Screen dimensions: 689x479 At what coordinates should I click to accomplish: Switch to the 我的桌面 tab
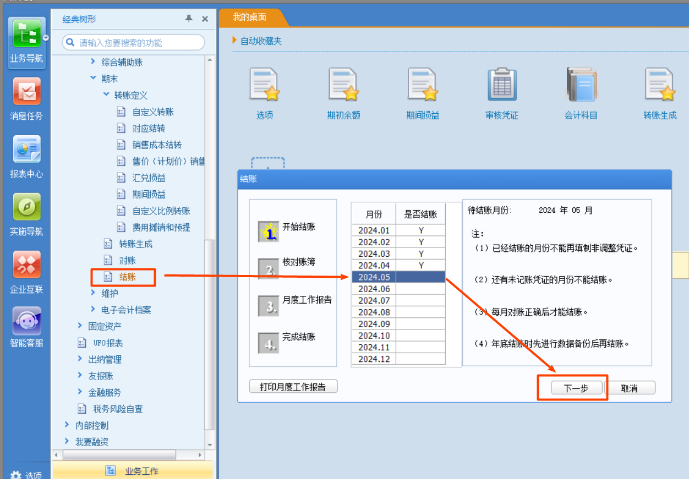pyautogui.click(x=251, y=17)
